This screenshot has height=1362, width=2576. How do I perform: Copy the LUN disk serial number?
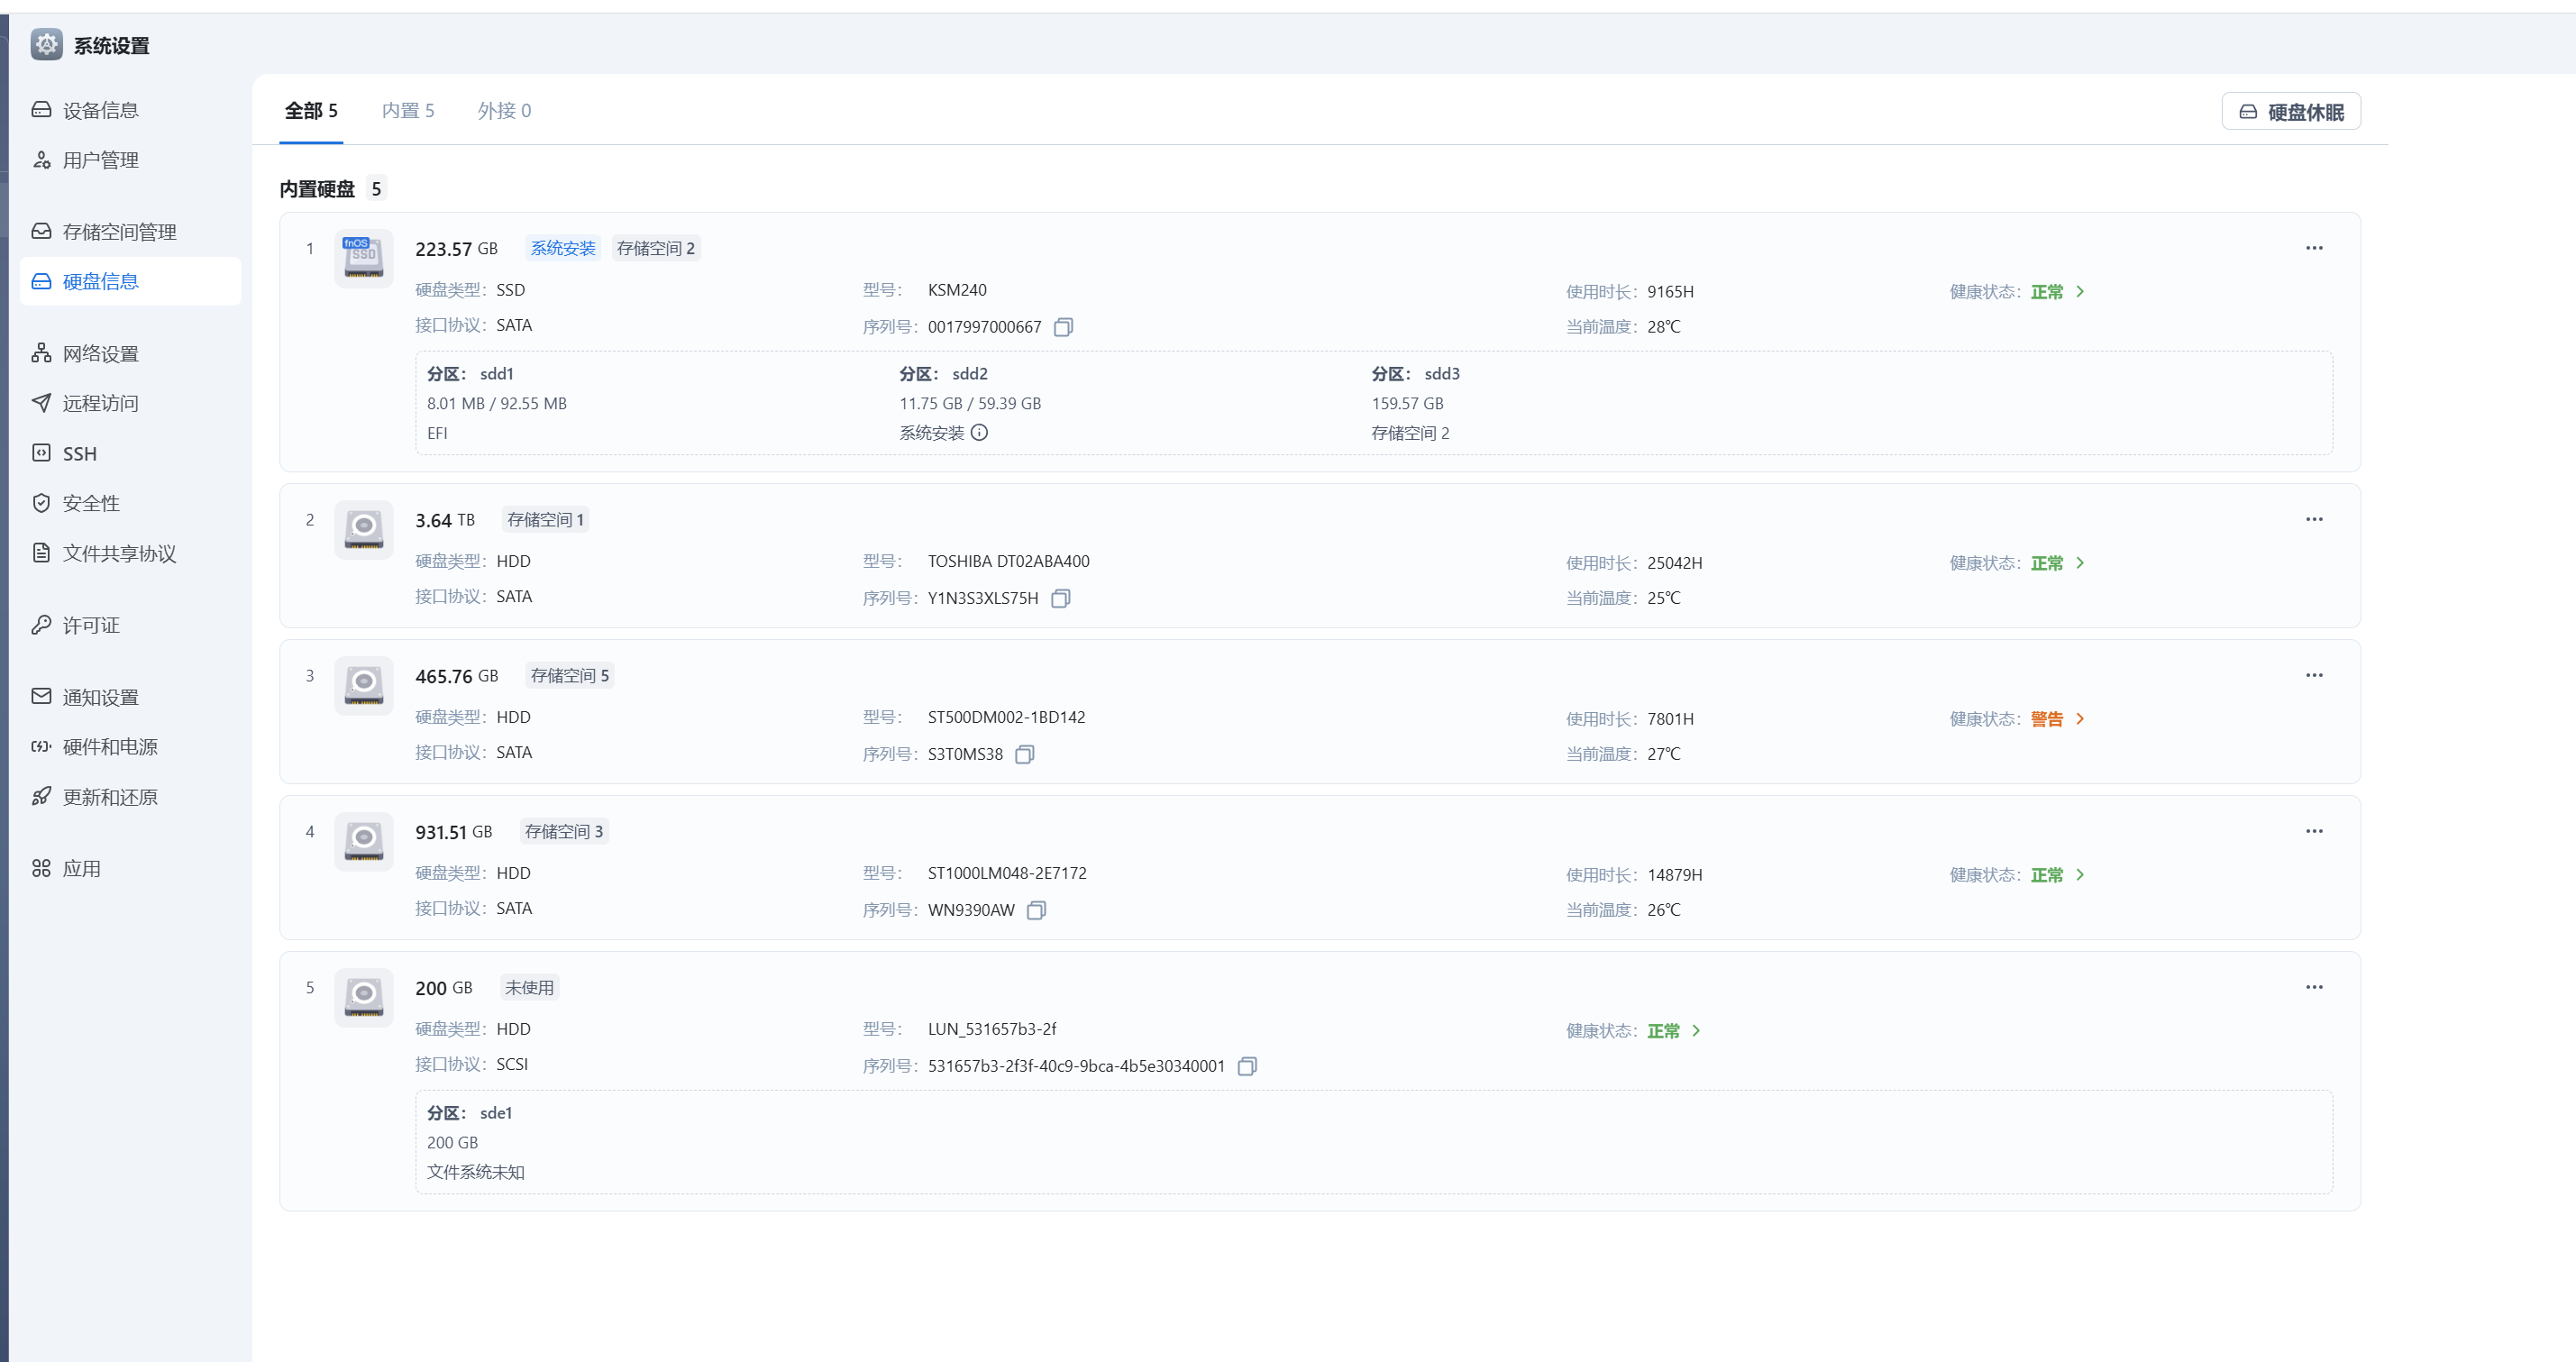1246,1066
